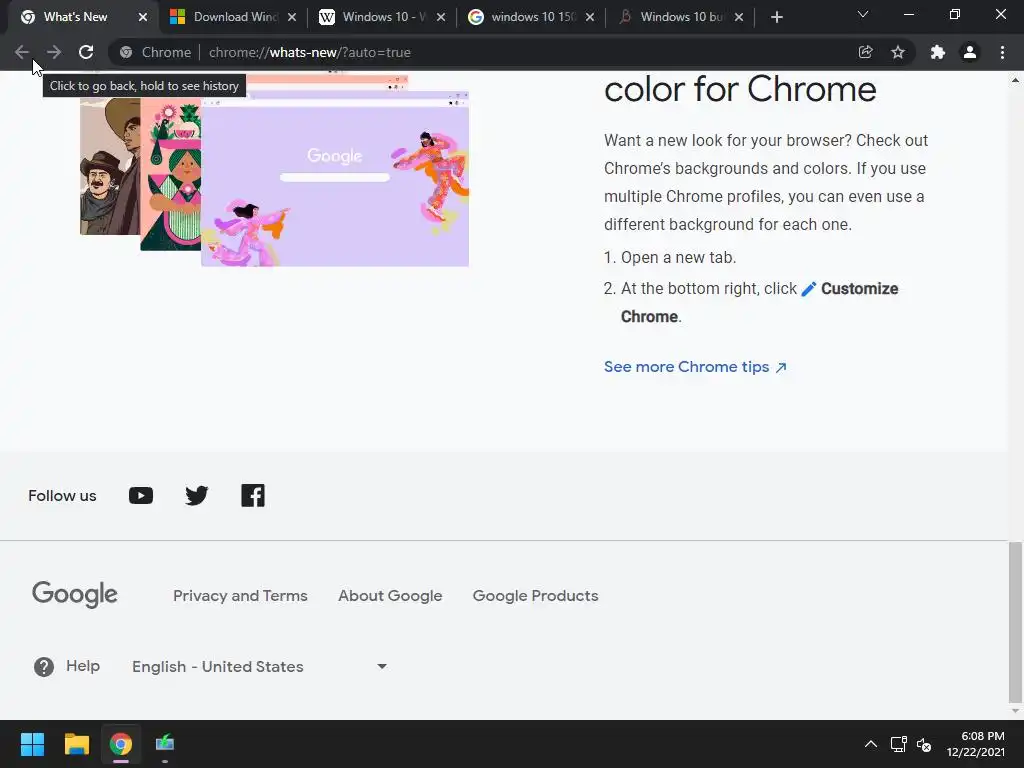Open Chrome's Facebook page
Image resolution: width=1024 pixels, height=768 pixels.
click(253, 496)
